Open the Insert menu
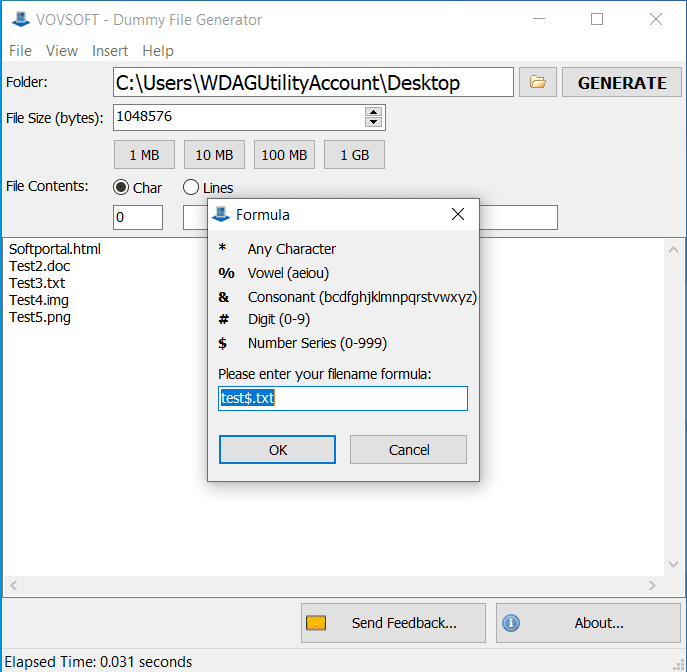The image size is (687, 672). [110, 51]
